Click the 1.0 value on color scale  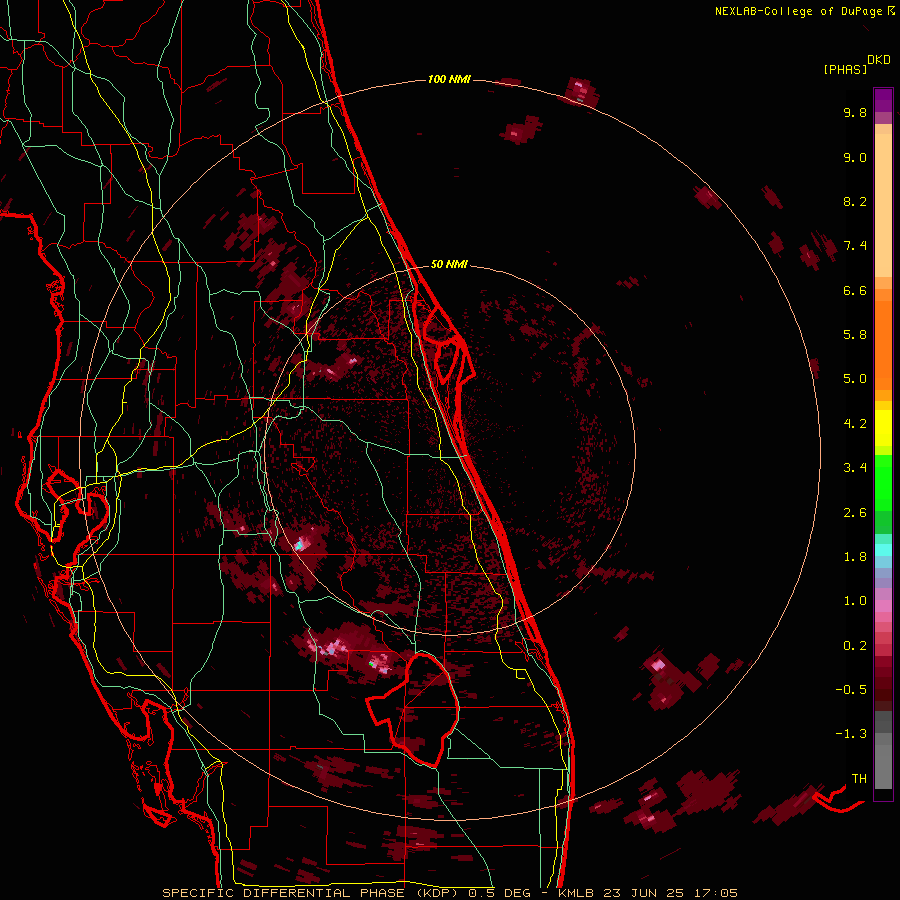855,601
